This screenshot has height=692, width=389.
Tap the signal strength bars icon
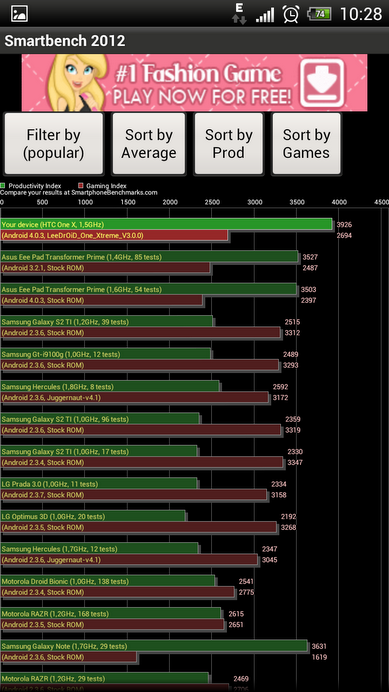pyautogui.click(x=265, y=15)
